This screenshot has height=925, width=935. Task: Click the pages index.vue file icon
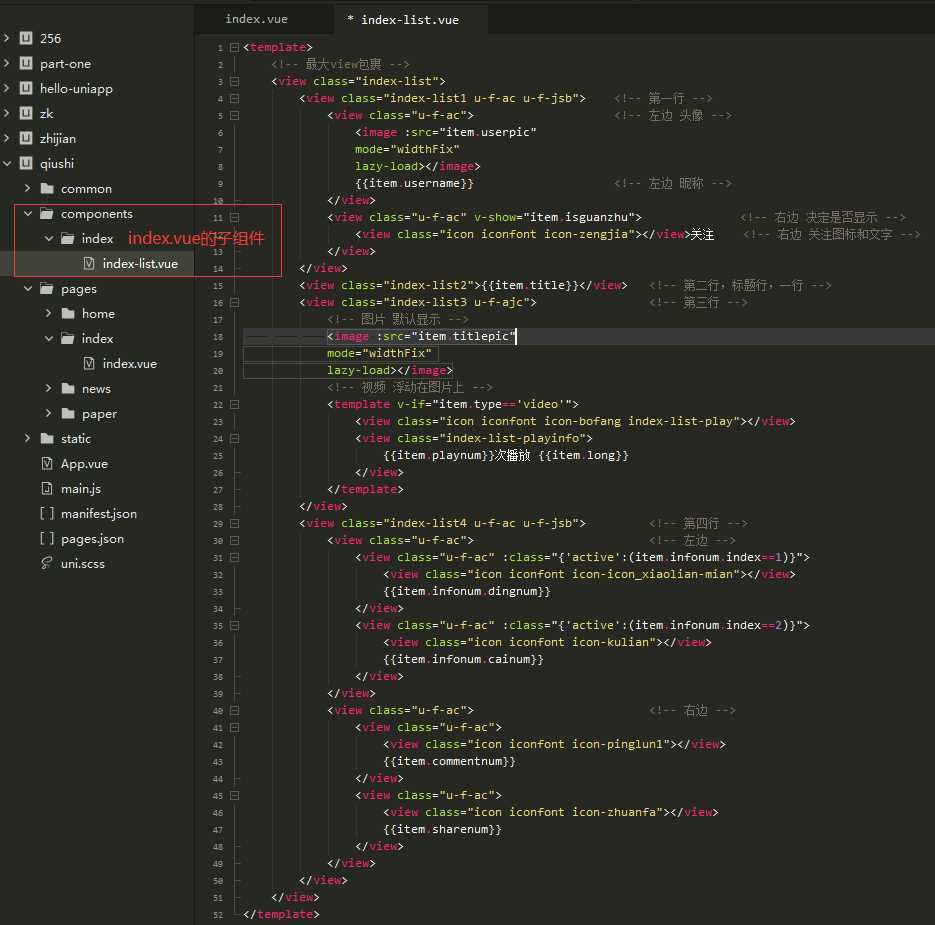(x=89, y=363)
